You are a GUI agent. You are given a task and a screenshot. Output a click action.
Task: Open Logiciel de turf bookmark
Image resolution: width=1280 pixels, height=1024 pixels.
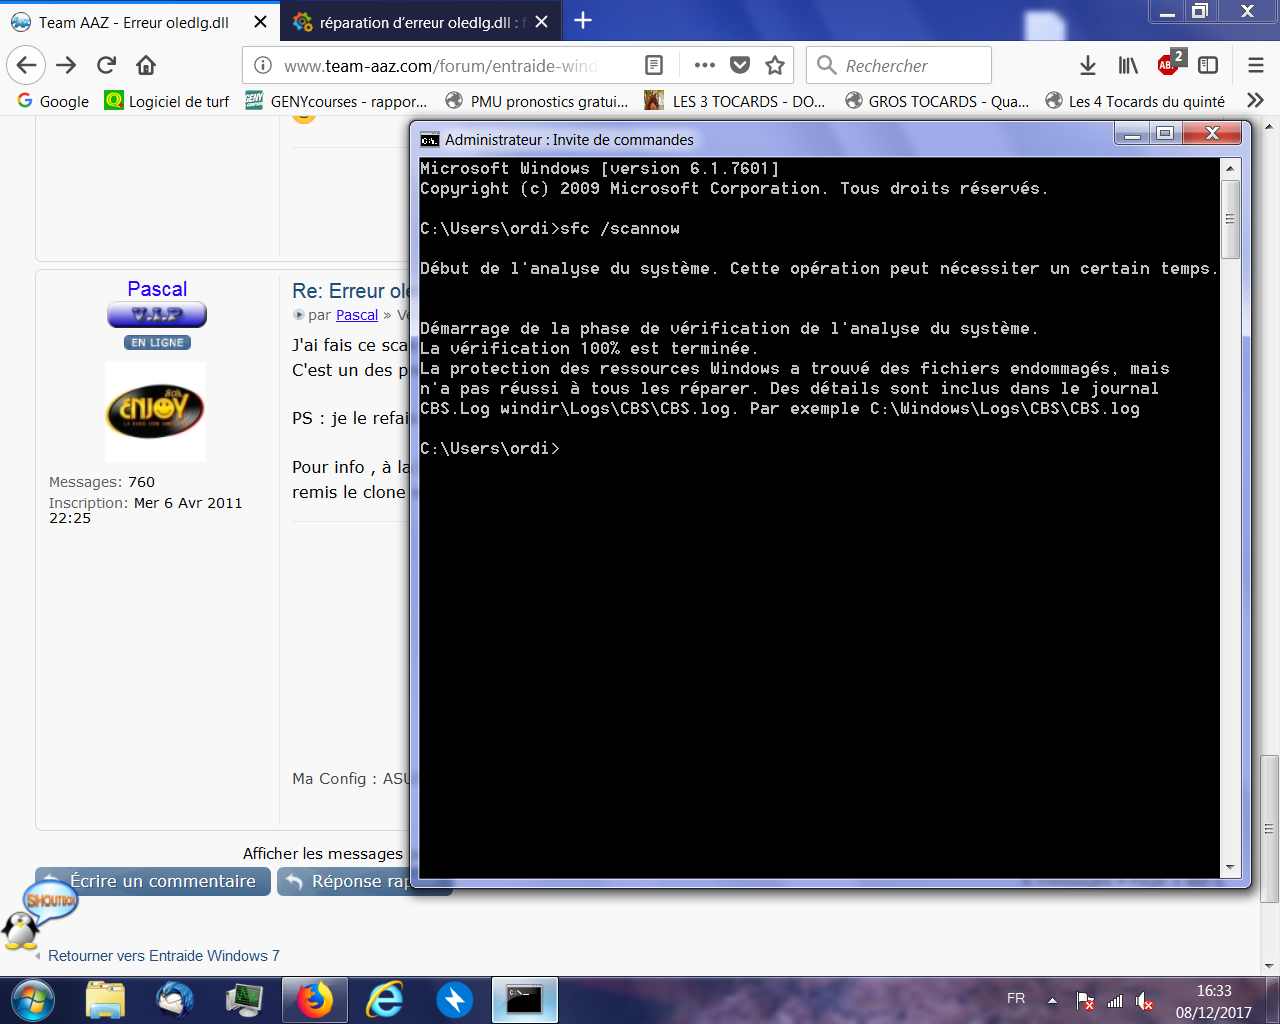(167, 101)
